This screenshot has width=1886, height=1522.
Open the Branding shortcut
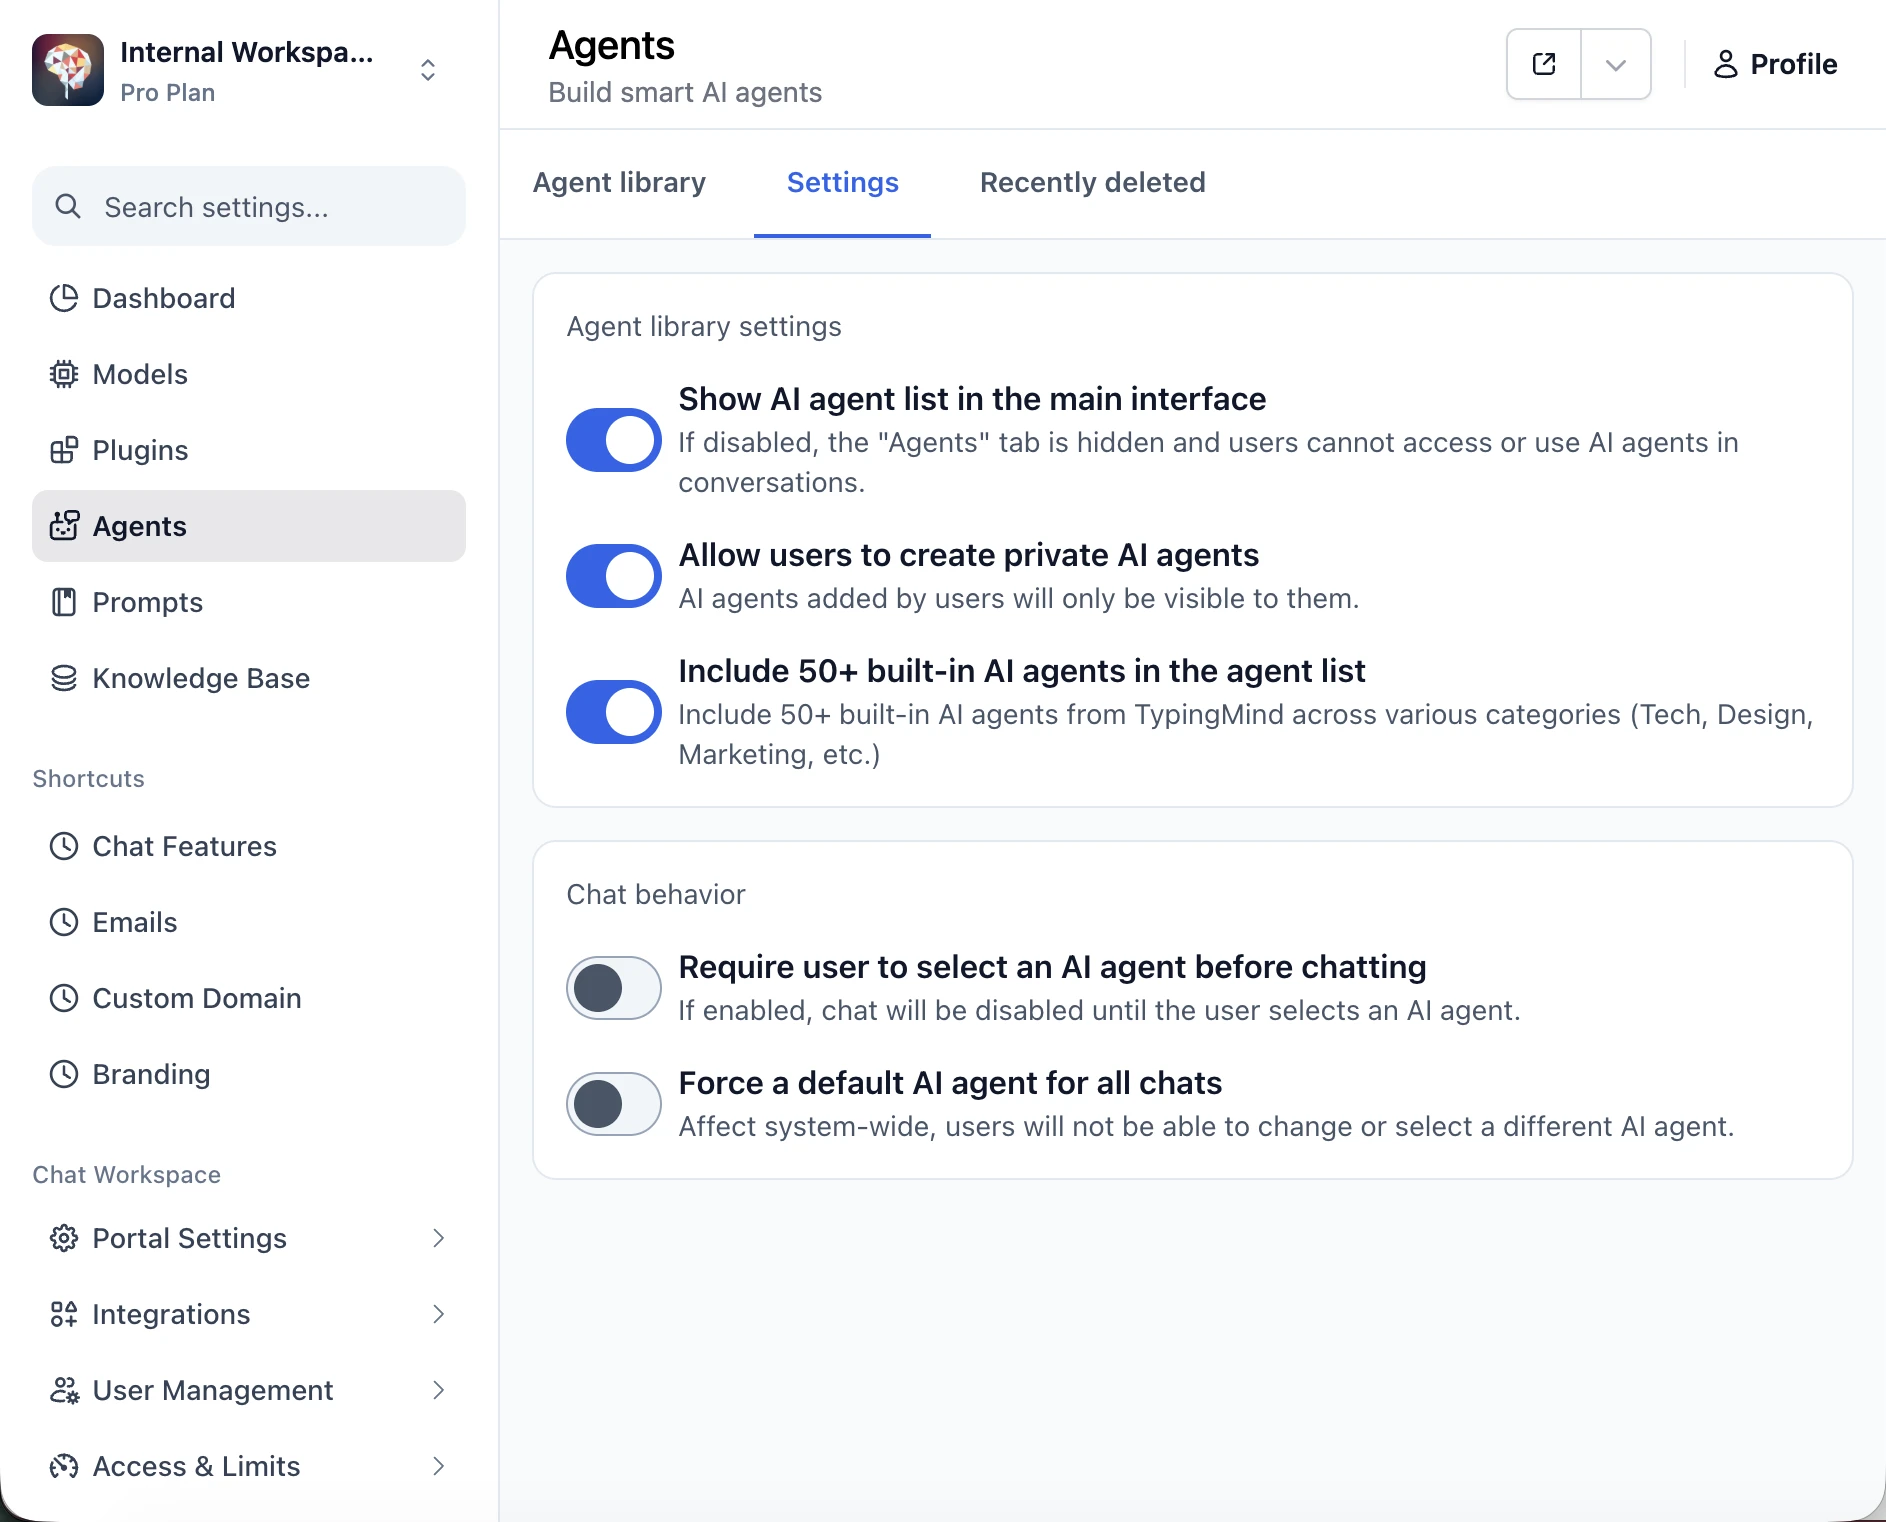tap(249, 1074)
